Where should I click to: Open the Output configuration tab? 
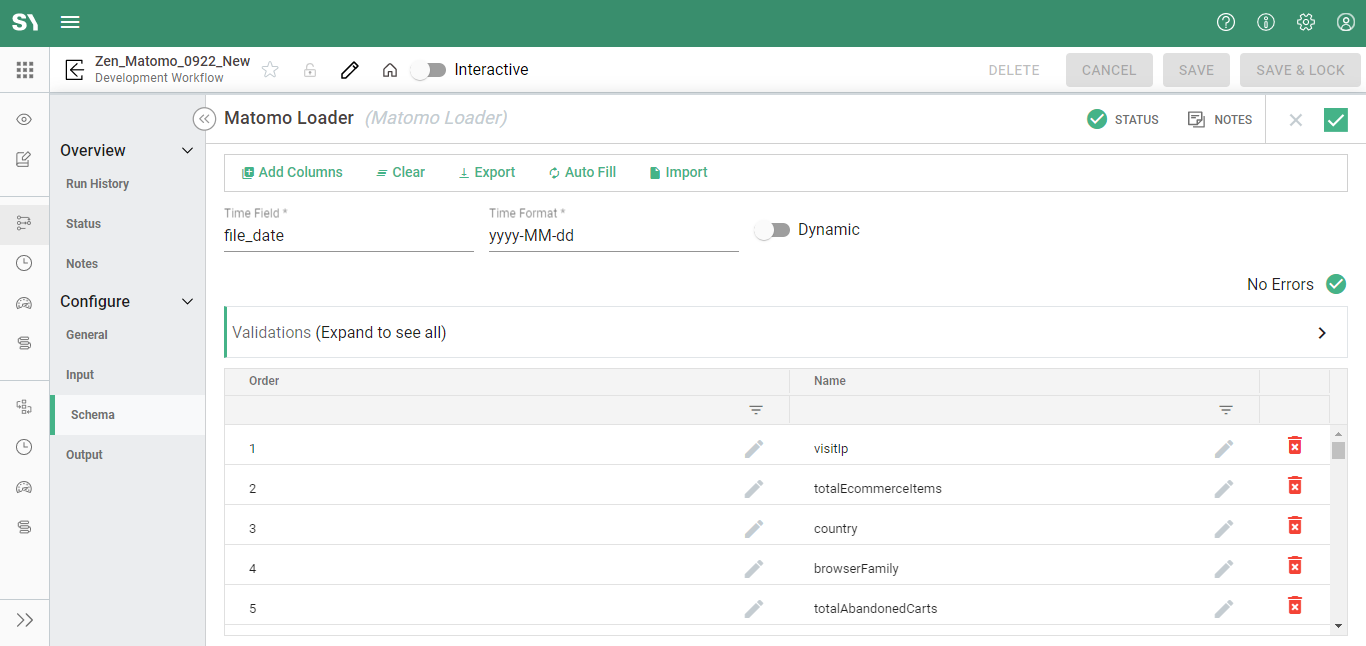pos(84,455)
